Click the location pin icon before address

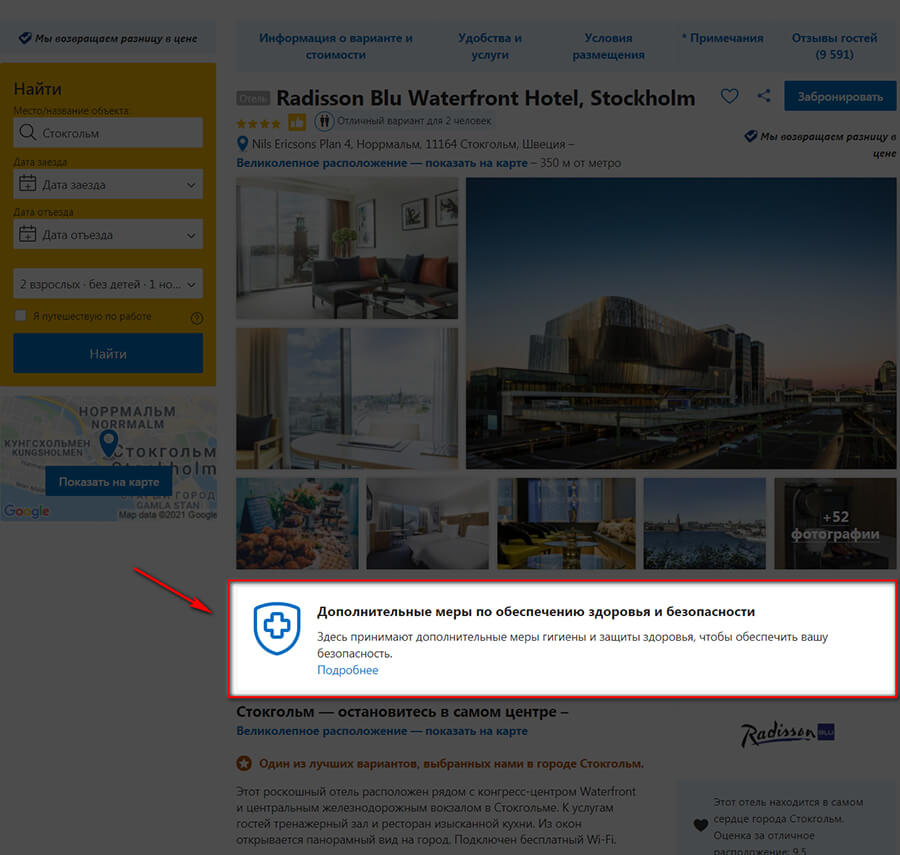pyautogui.click(x=242, y=144)
